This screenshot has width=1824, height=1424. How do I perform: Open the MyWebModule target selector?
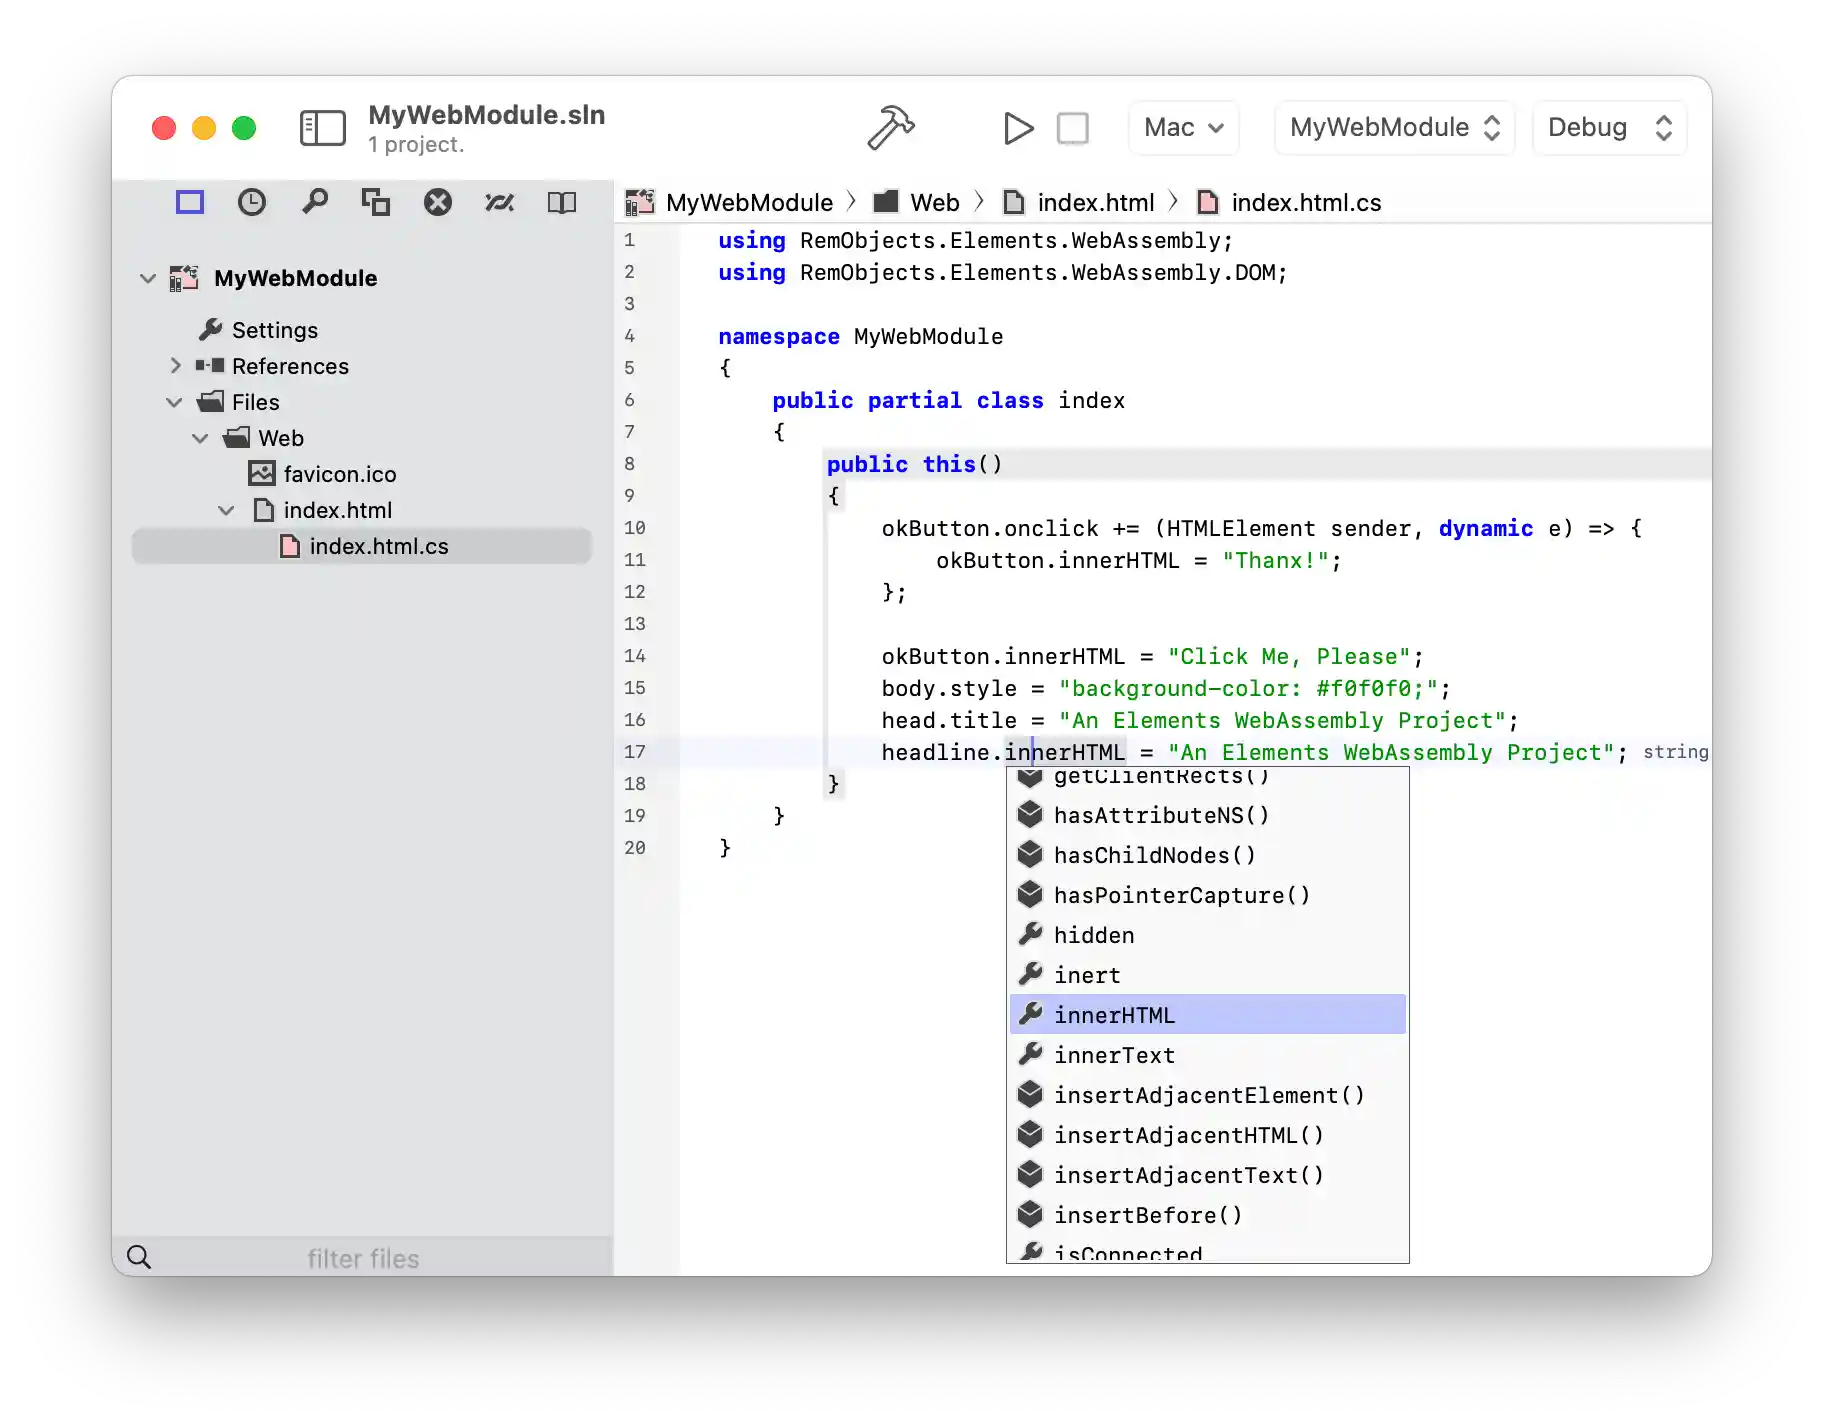pos(1394,128)
